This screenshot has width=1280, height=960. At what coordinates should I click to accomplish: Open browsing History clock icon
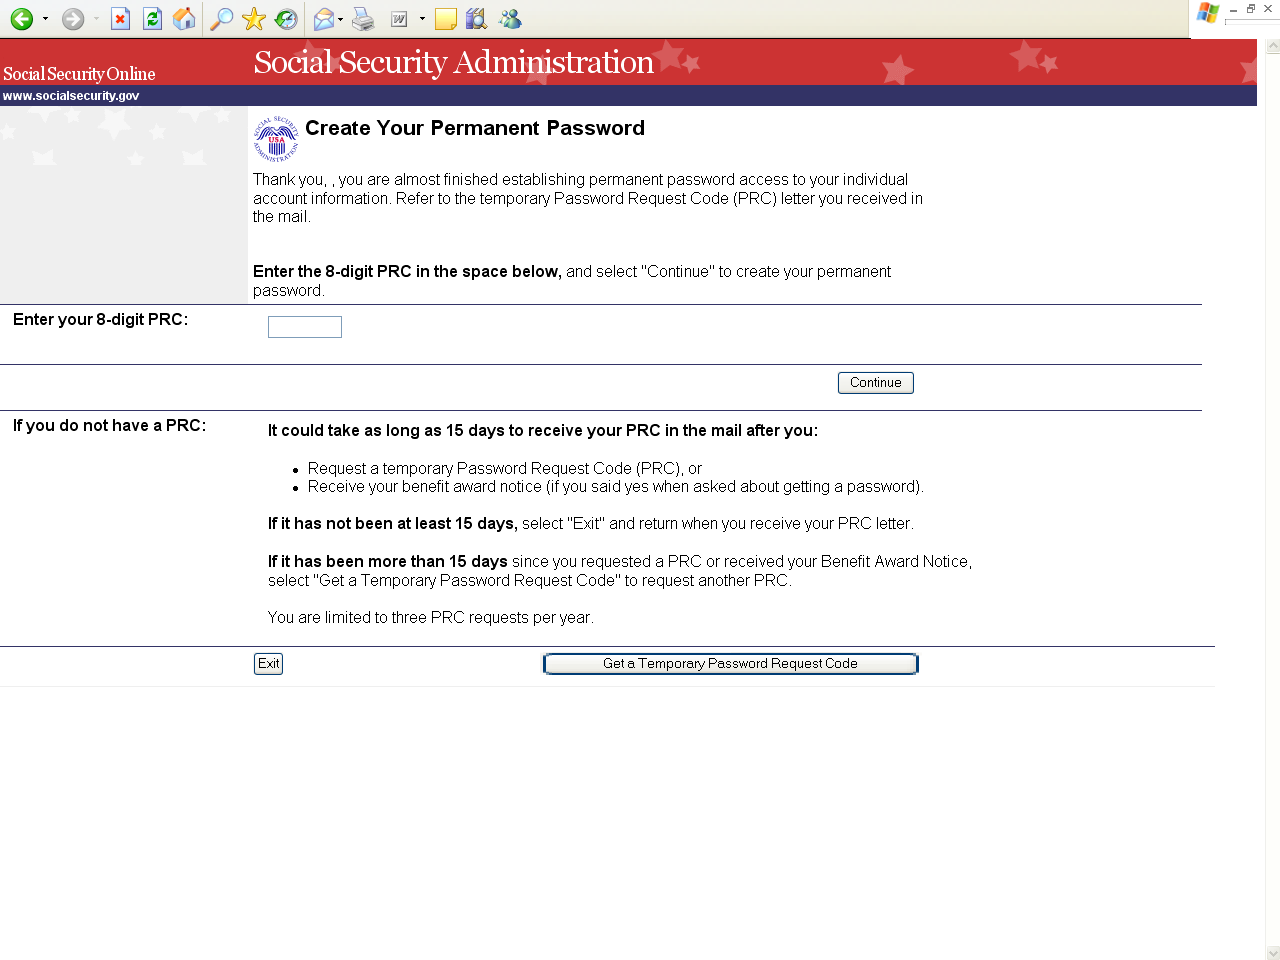(x=286, y=19)
